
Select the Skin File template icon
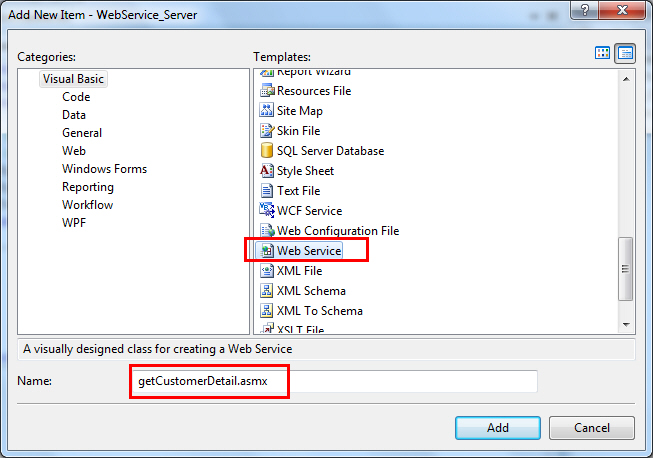[267, 130]
